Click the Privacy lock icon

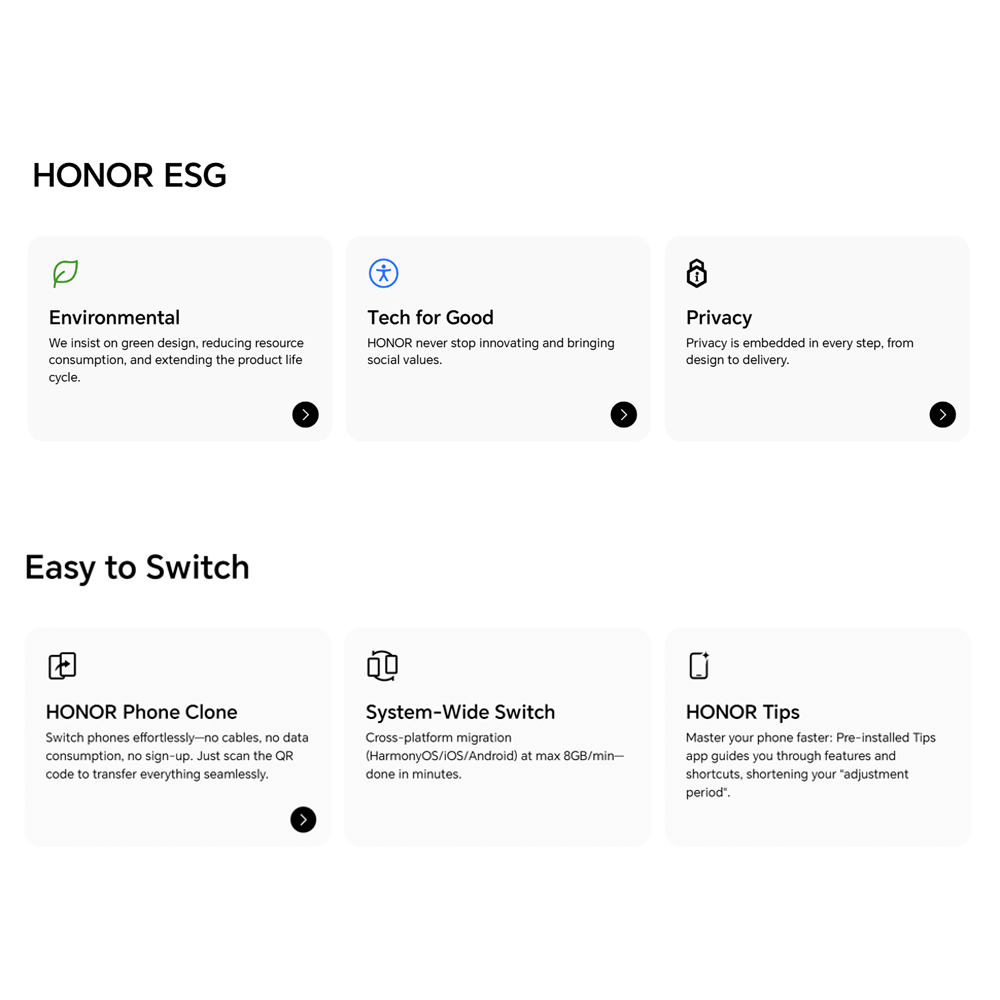coord(696,272)
